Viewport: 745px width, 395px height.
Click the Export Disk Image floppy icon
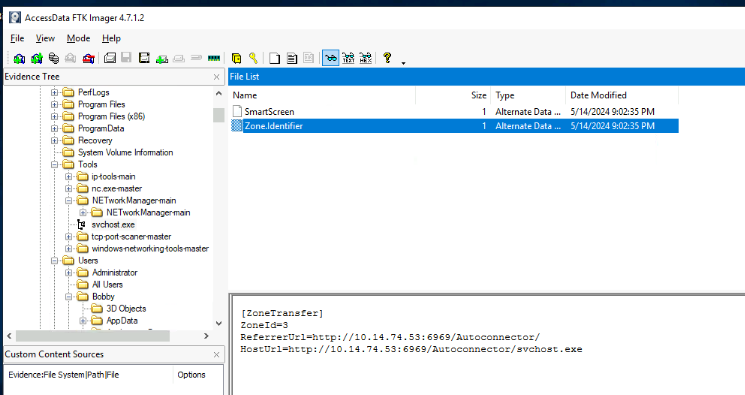click(x=126, y=58)
